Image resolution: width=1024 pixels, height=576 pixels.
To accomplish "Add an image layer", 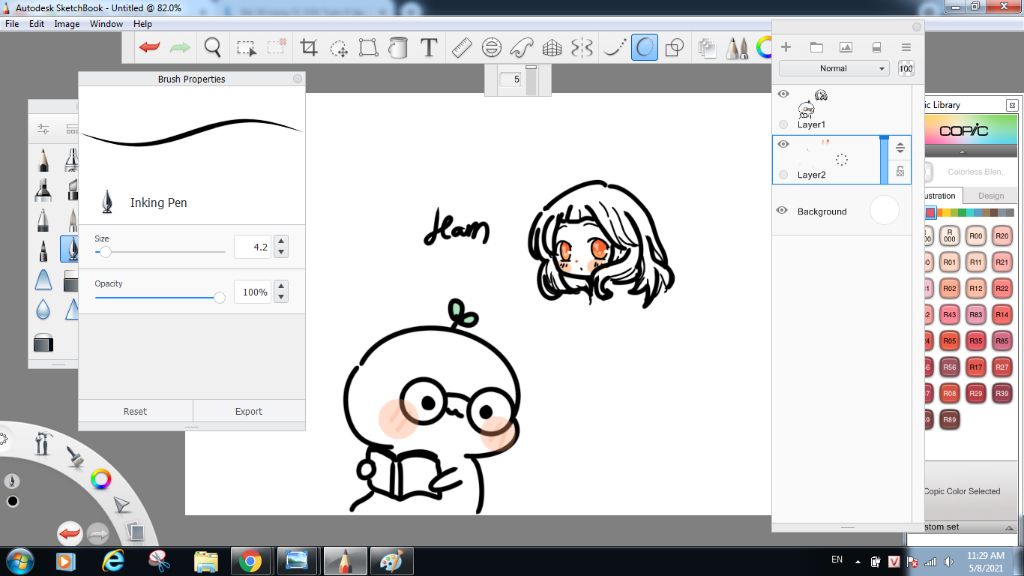I will (x=846, y=47).
